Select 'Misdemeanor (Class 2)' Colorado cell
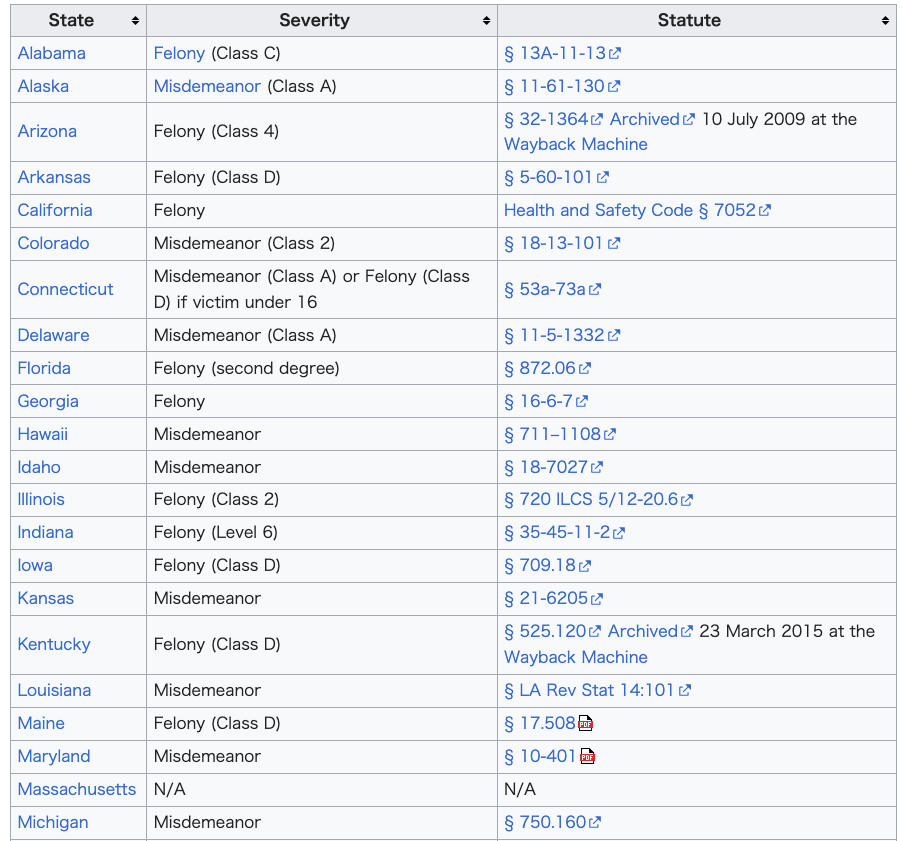 pyautogui.click(x=244, y=243)
